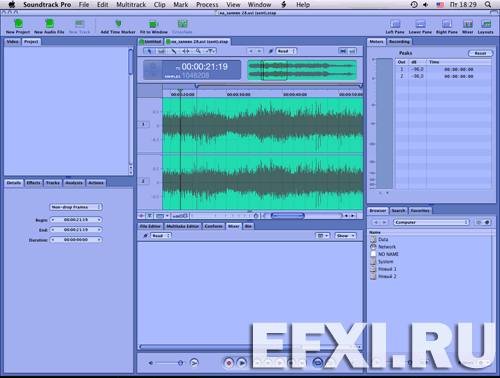Select the arrow selection tool
Screen dimensions: 500x378
click(x=149, y=51)
